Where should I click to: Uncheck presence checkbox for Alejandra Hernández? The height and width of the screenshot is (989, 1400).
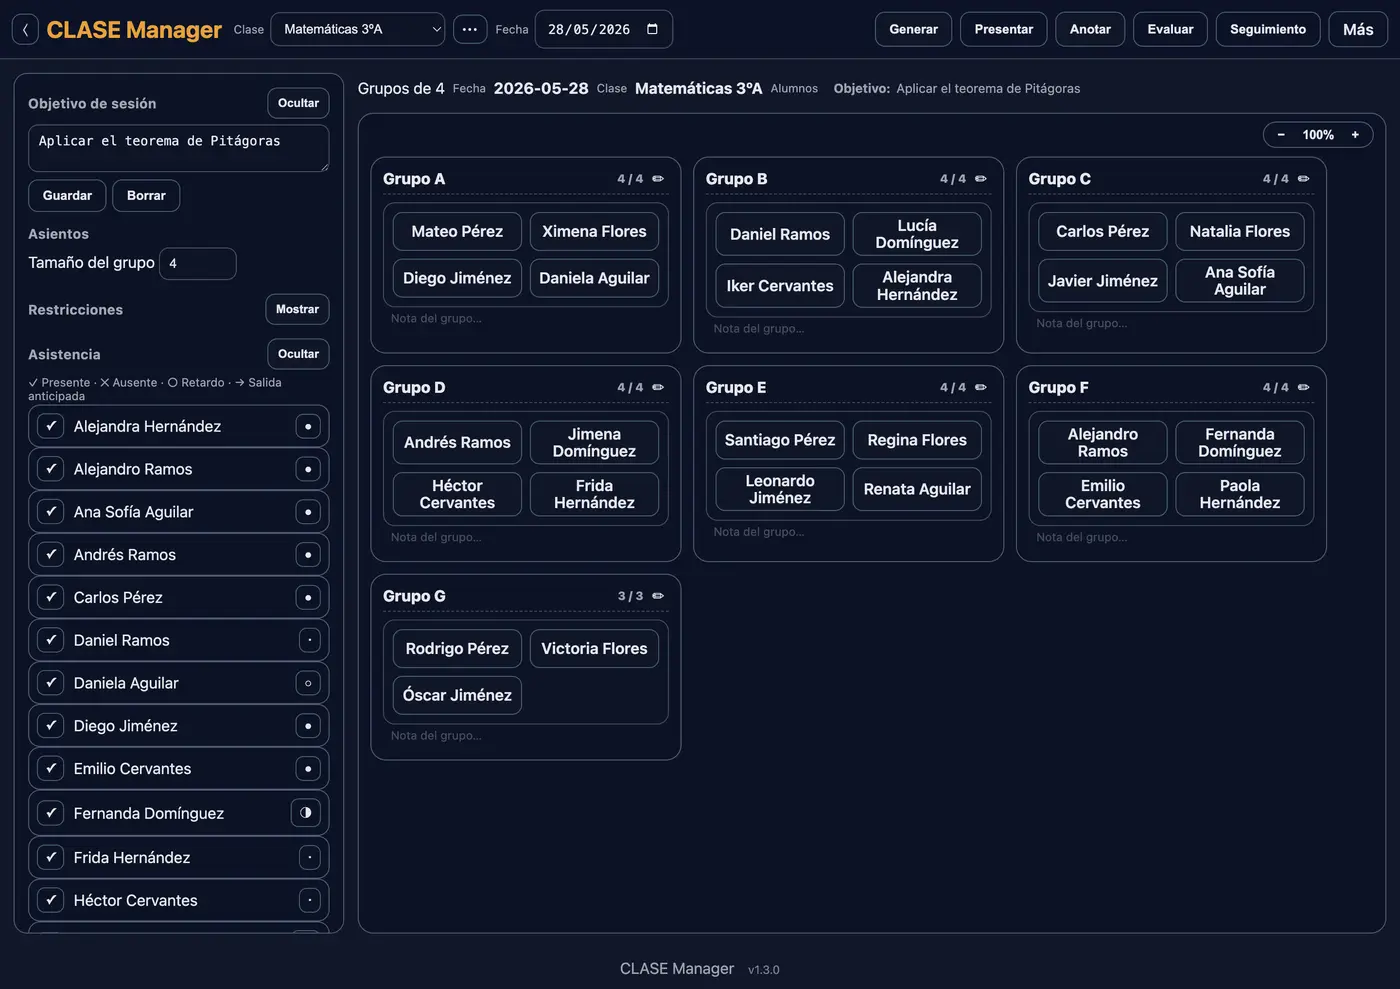51,427
